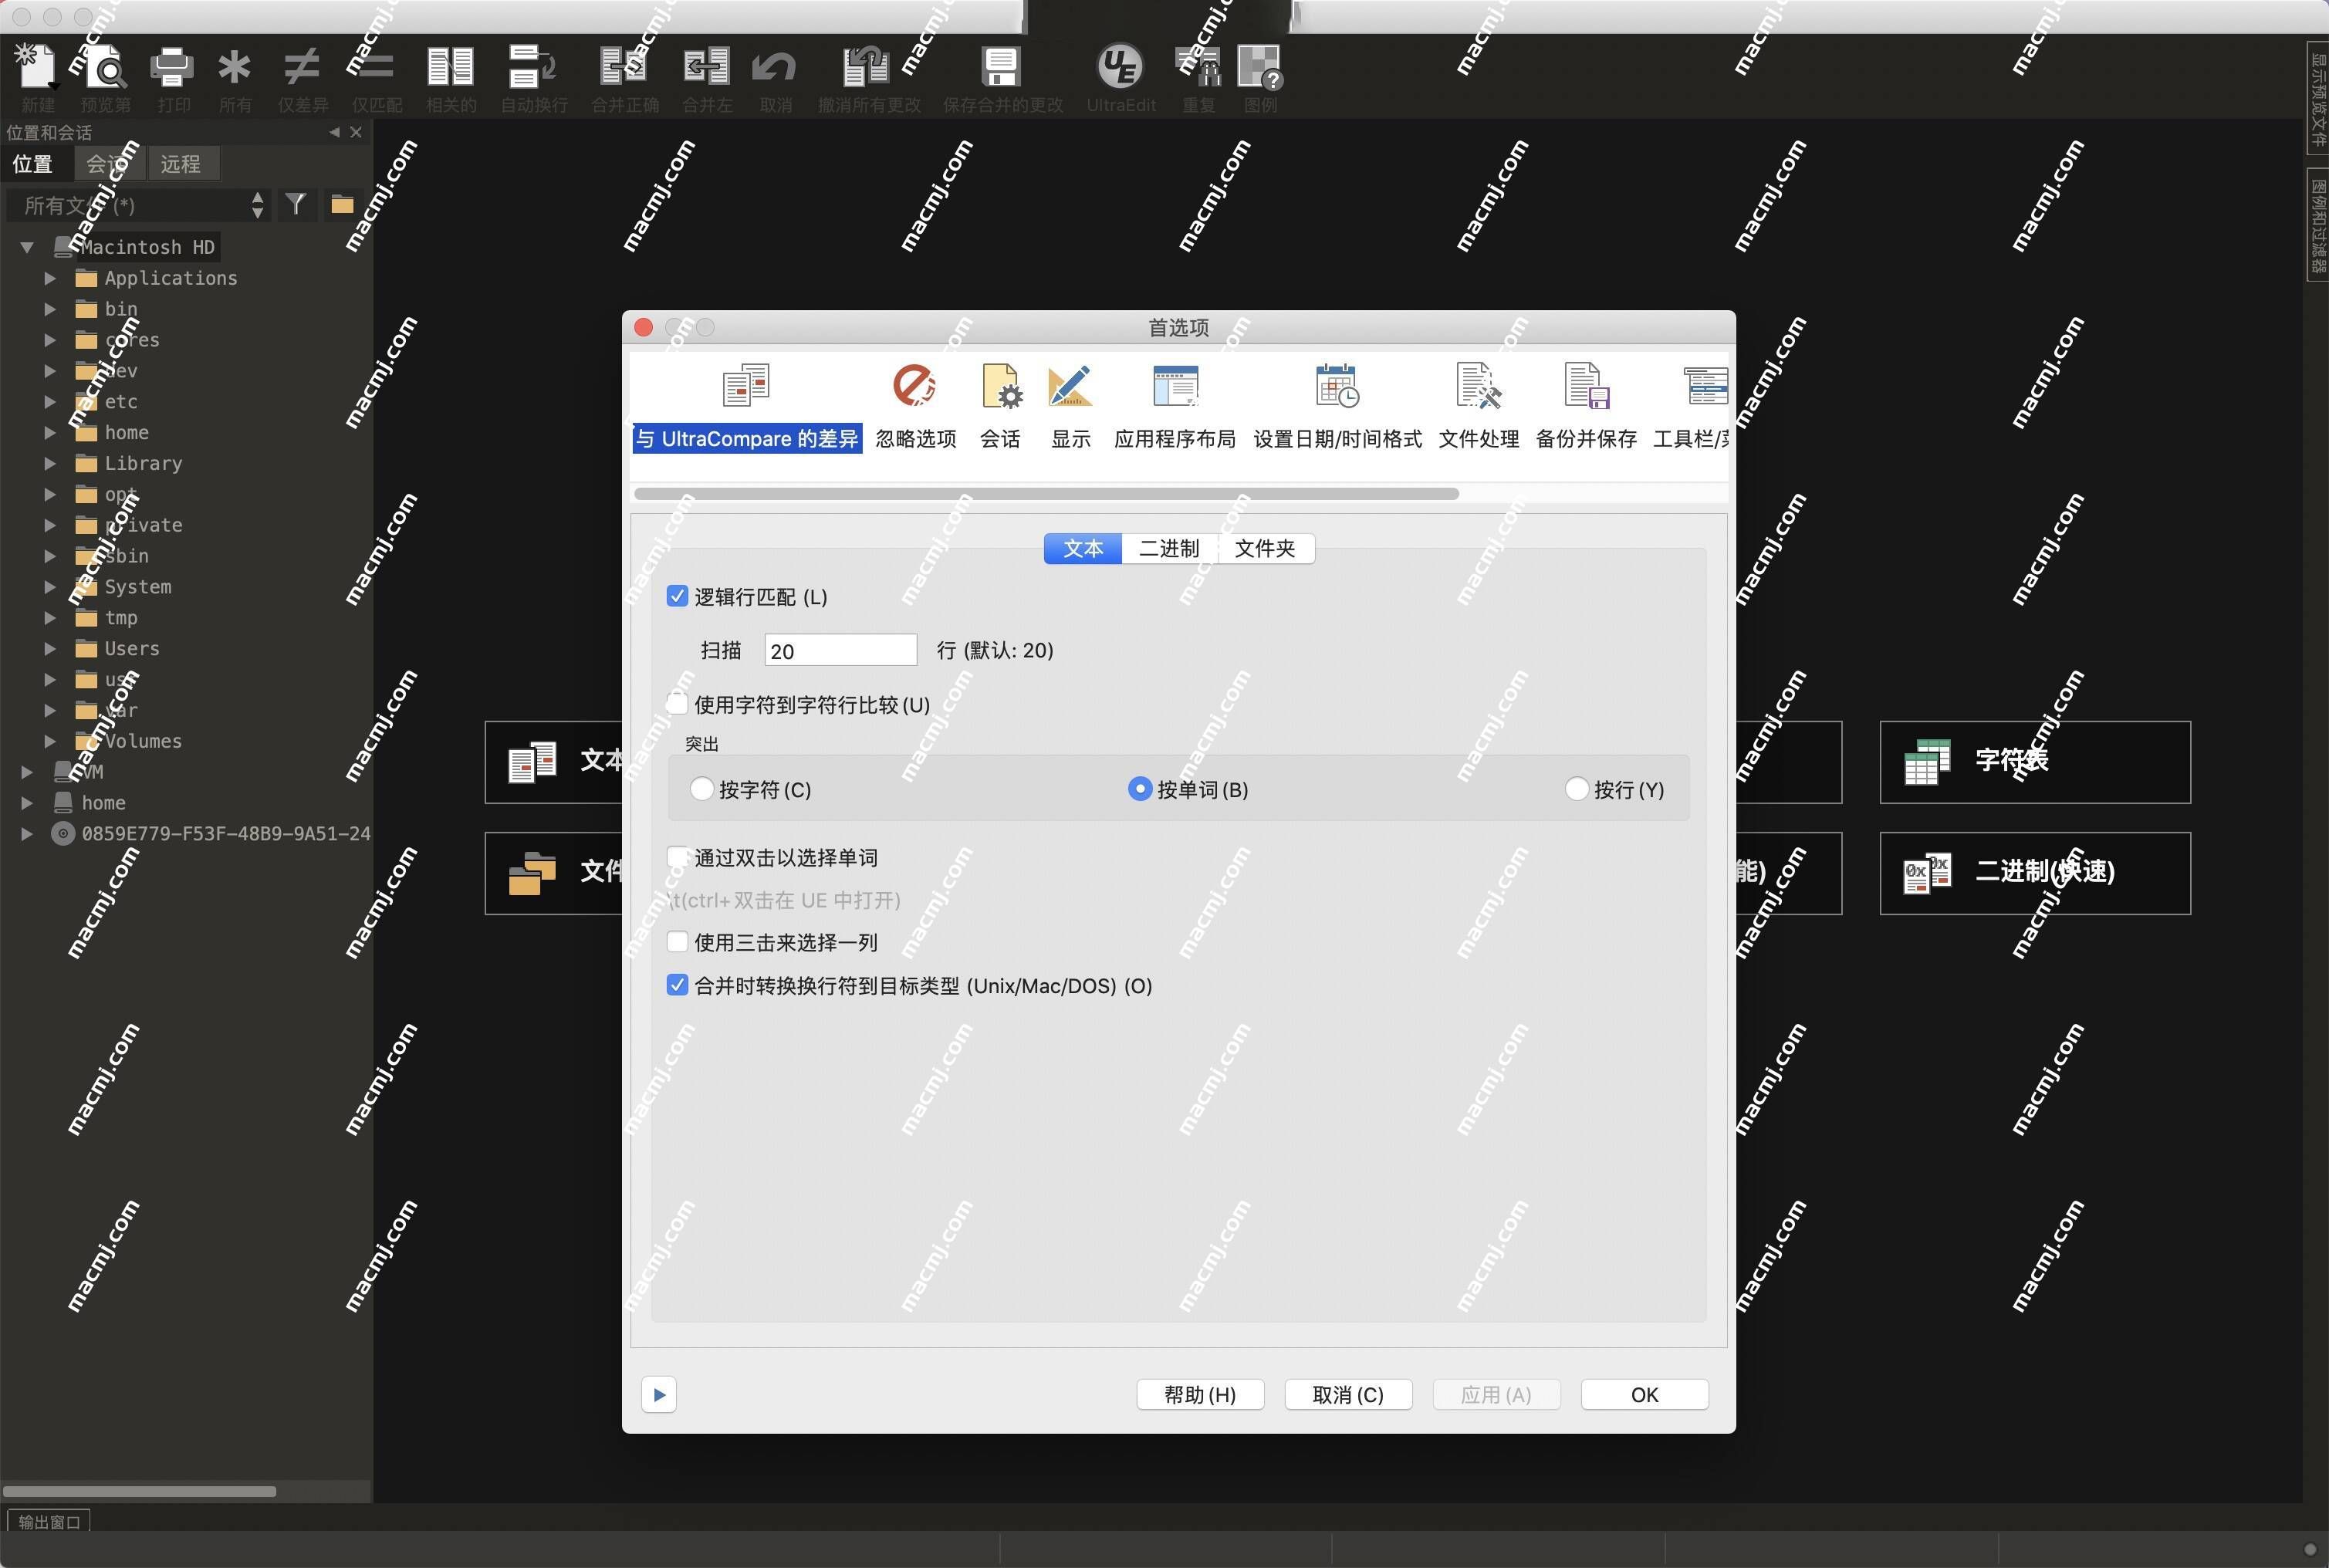The width and height of the screenshot is (2329, 1568).
Task: Select 按单词 (B) radio button
Action: [x=1139, y=789]
